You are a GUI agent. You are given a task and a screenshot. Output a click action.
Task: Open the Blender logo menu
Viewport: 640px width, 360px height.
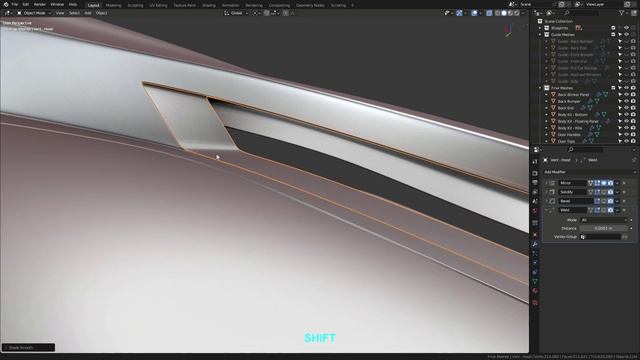tap(6, 4)
